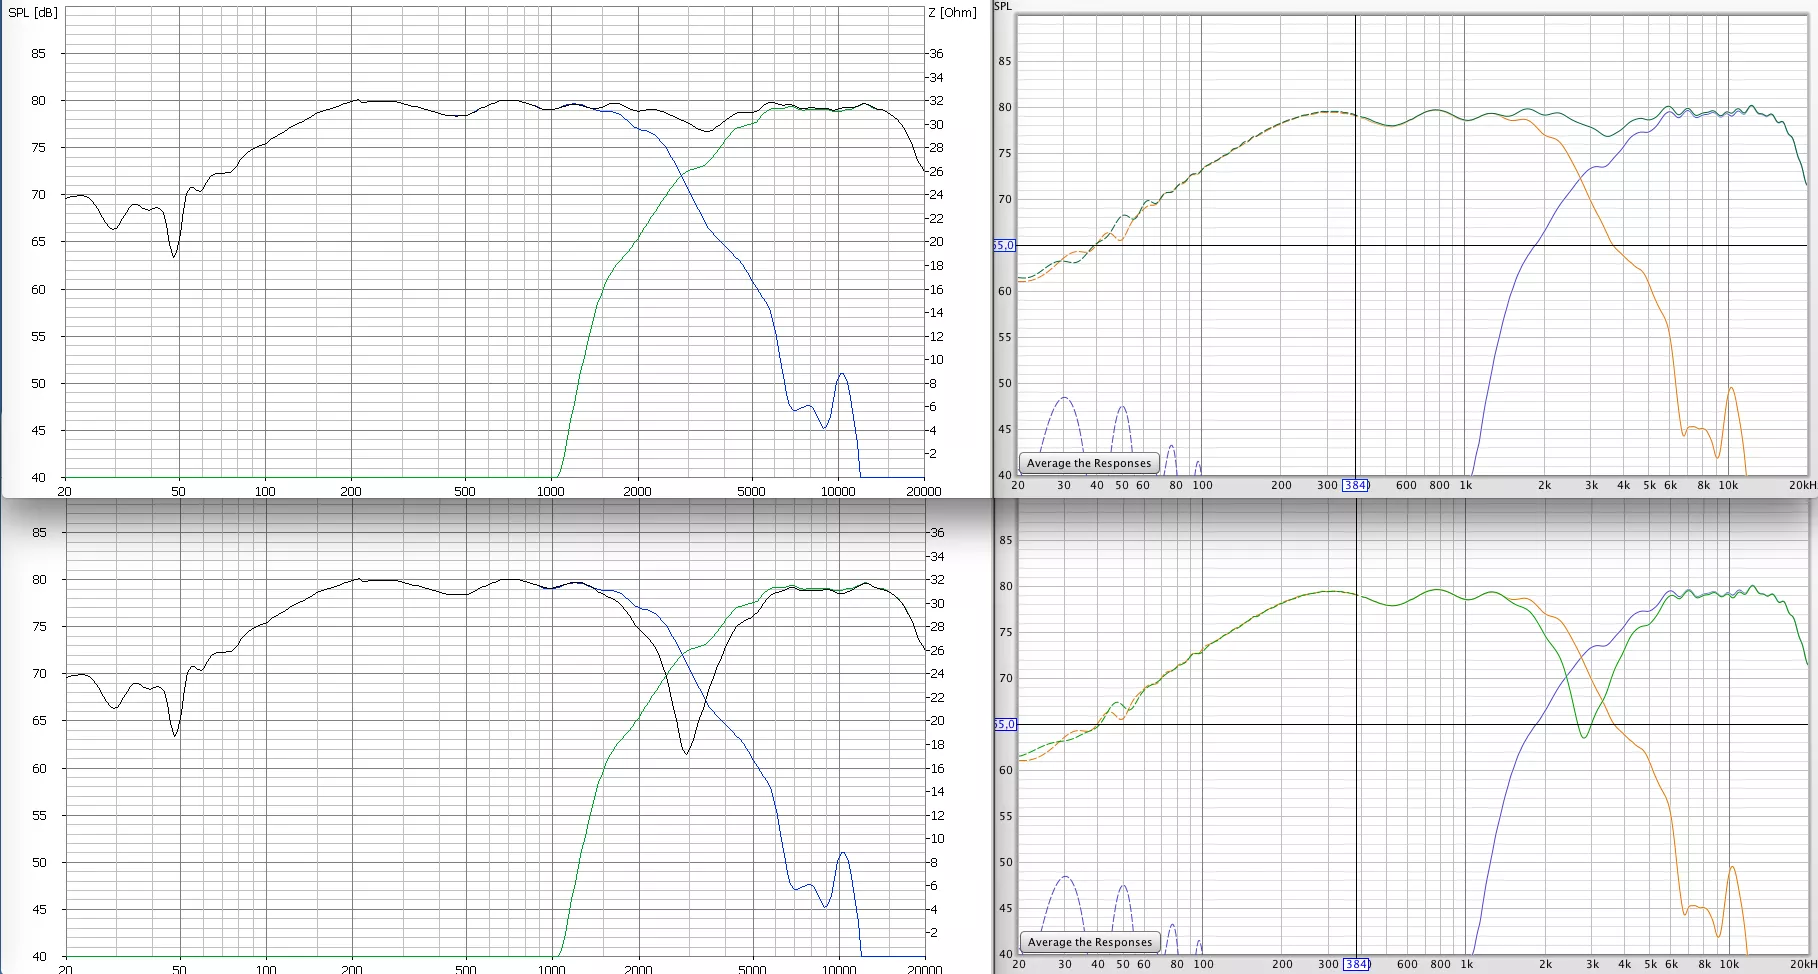Click the green summed-response notch in lower right graph
The width and height of the screenshot is (1818, 974).
[x=1584, y=736]
